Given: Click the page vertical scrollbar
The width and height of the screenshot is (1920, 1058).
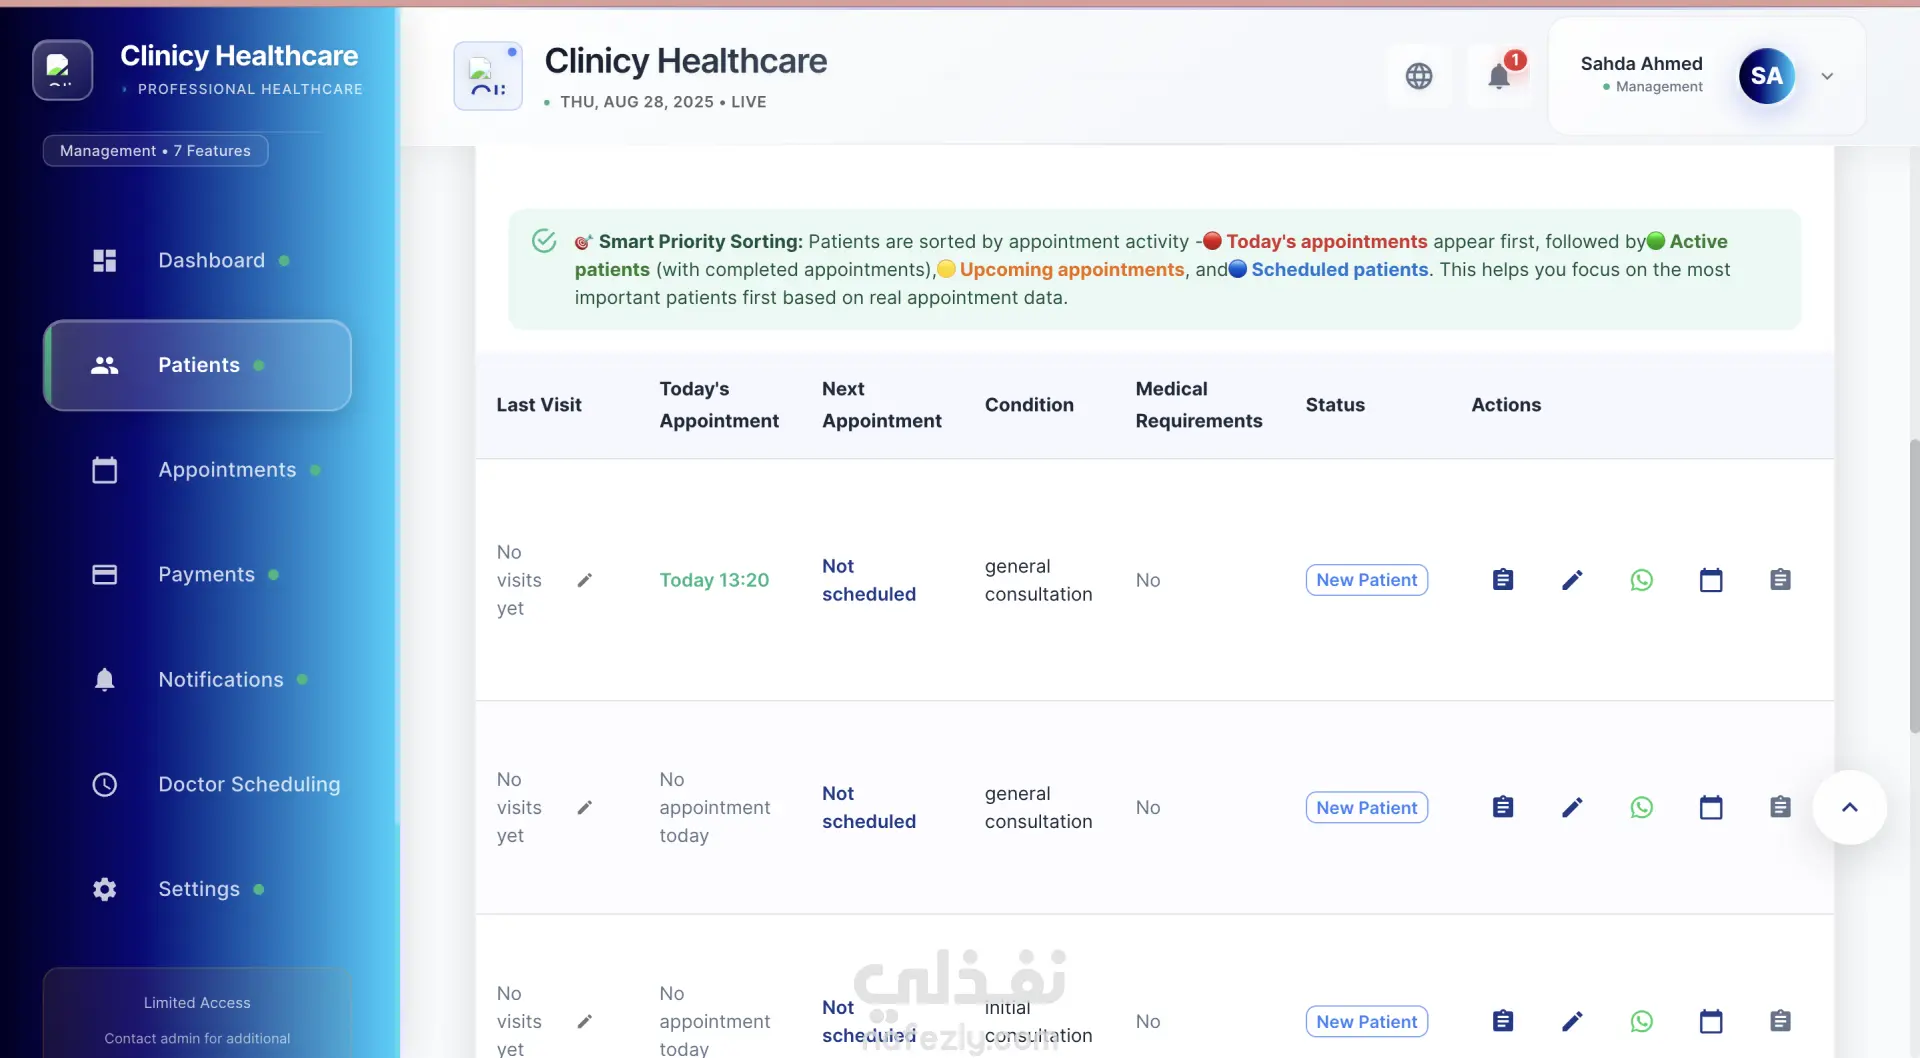Looking at the screenshot, I should point(1914,585).
